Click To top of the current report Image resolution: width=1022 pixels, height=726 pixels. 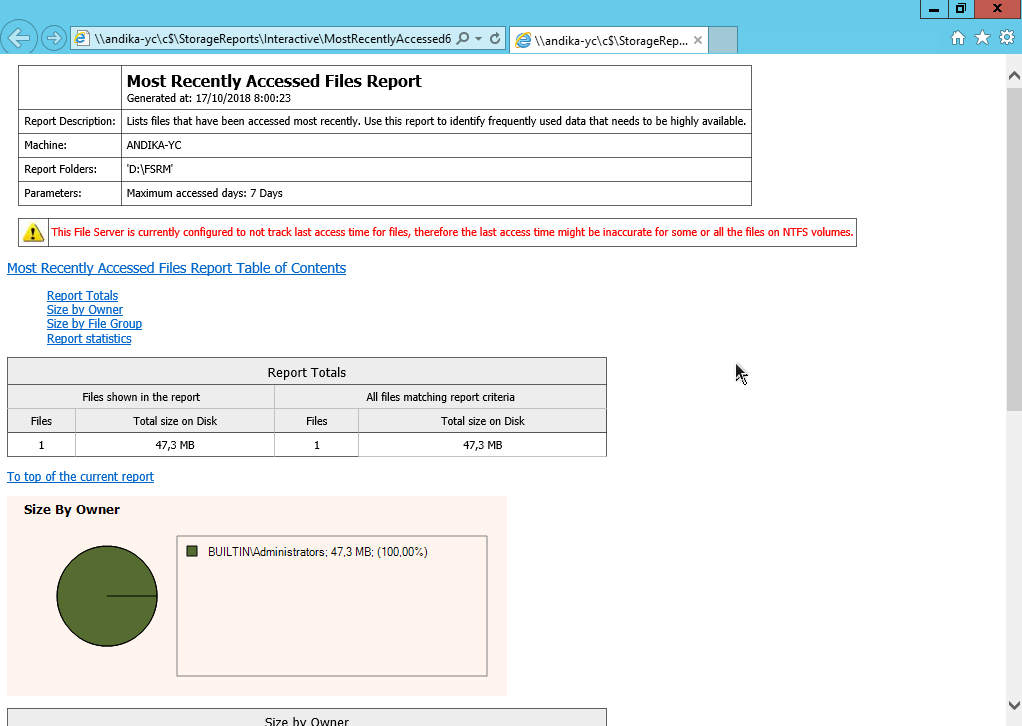tap(80, 477)
